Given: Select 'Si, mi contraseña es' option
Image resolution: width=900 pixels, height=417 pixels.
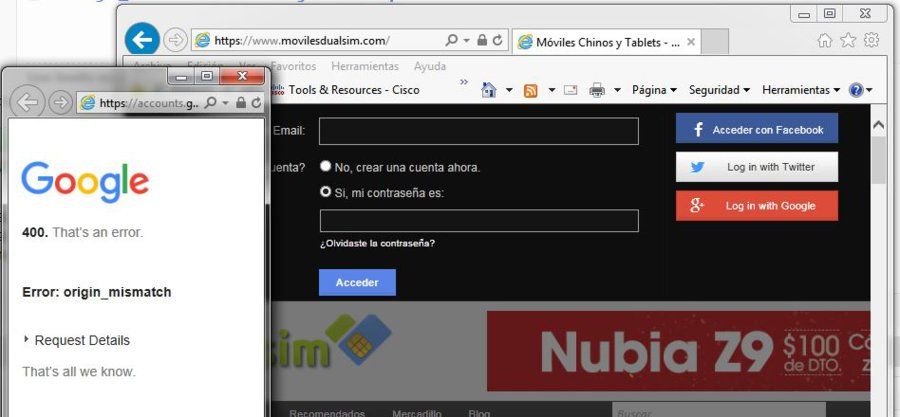Looking at the screenshot, I should (326, 192).
